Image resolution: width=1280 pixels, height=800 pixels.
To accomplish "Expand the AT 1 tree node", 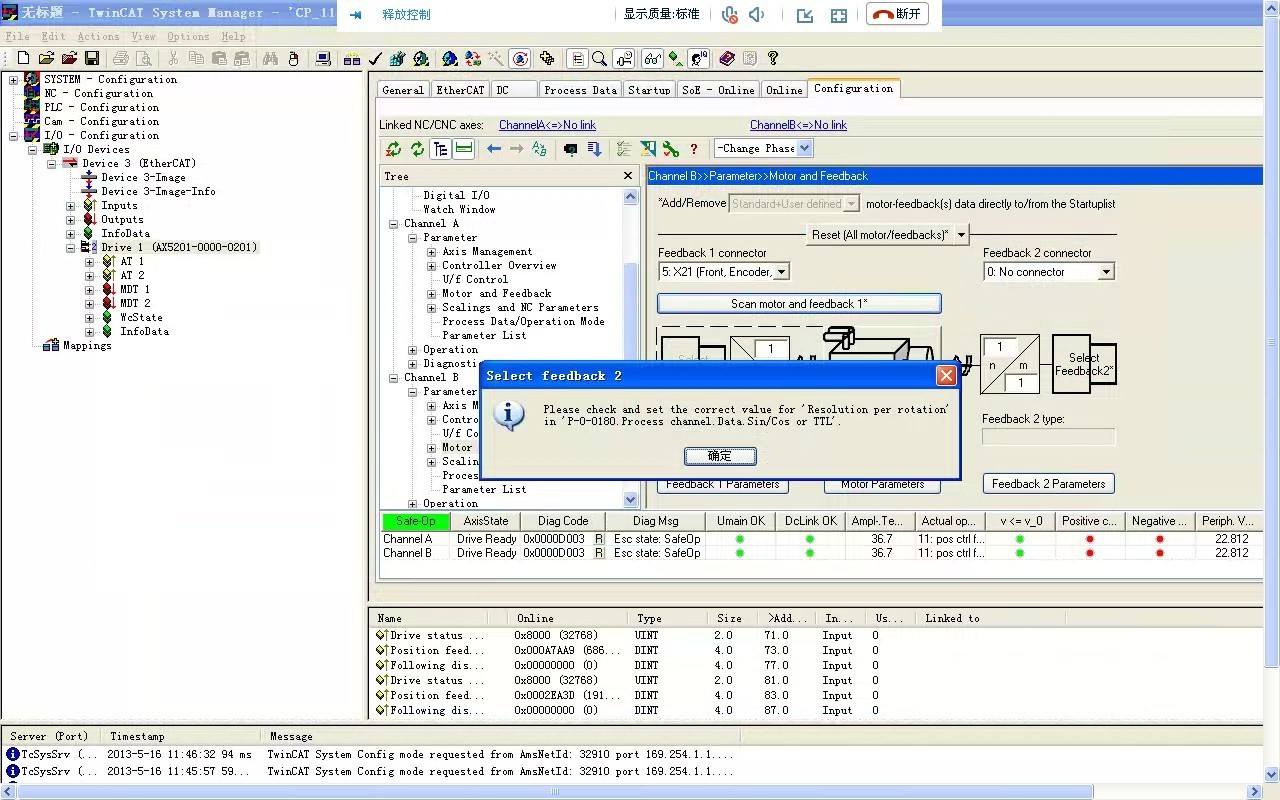I will [89, 261].
